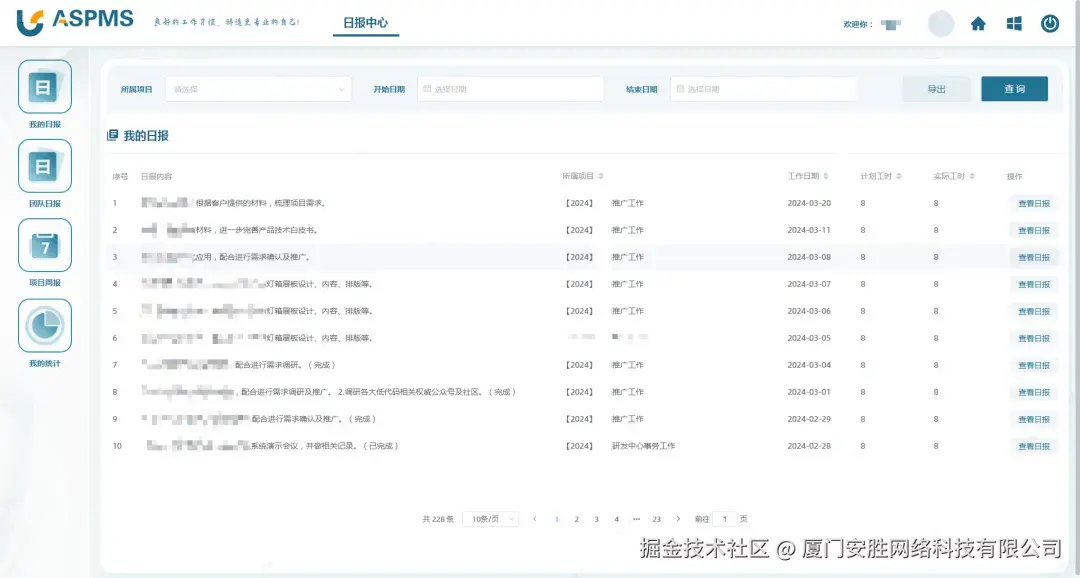Select the 团队日报 sidebar icon

click(x=44, y=167)
